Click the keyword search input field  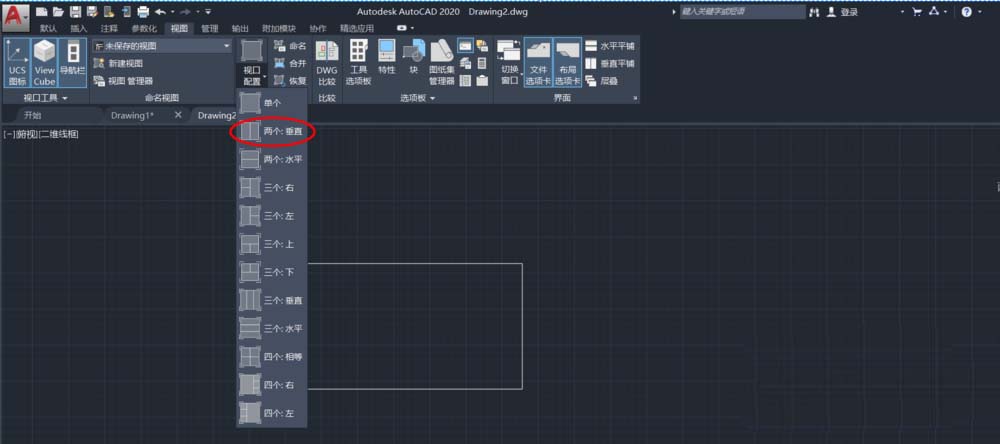pyautogui.click(x=742, y=11)
